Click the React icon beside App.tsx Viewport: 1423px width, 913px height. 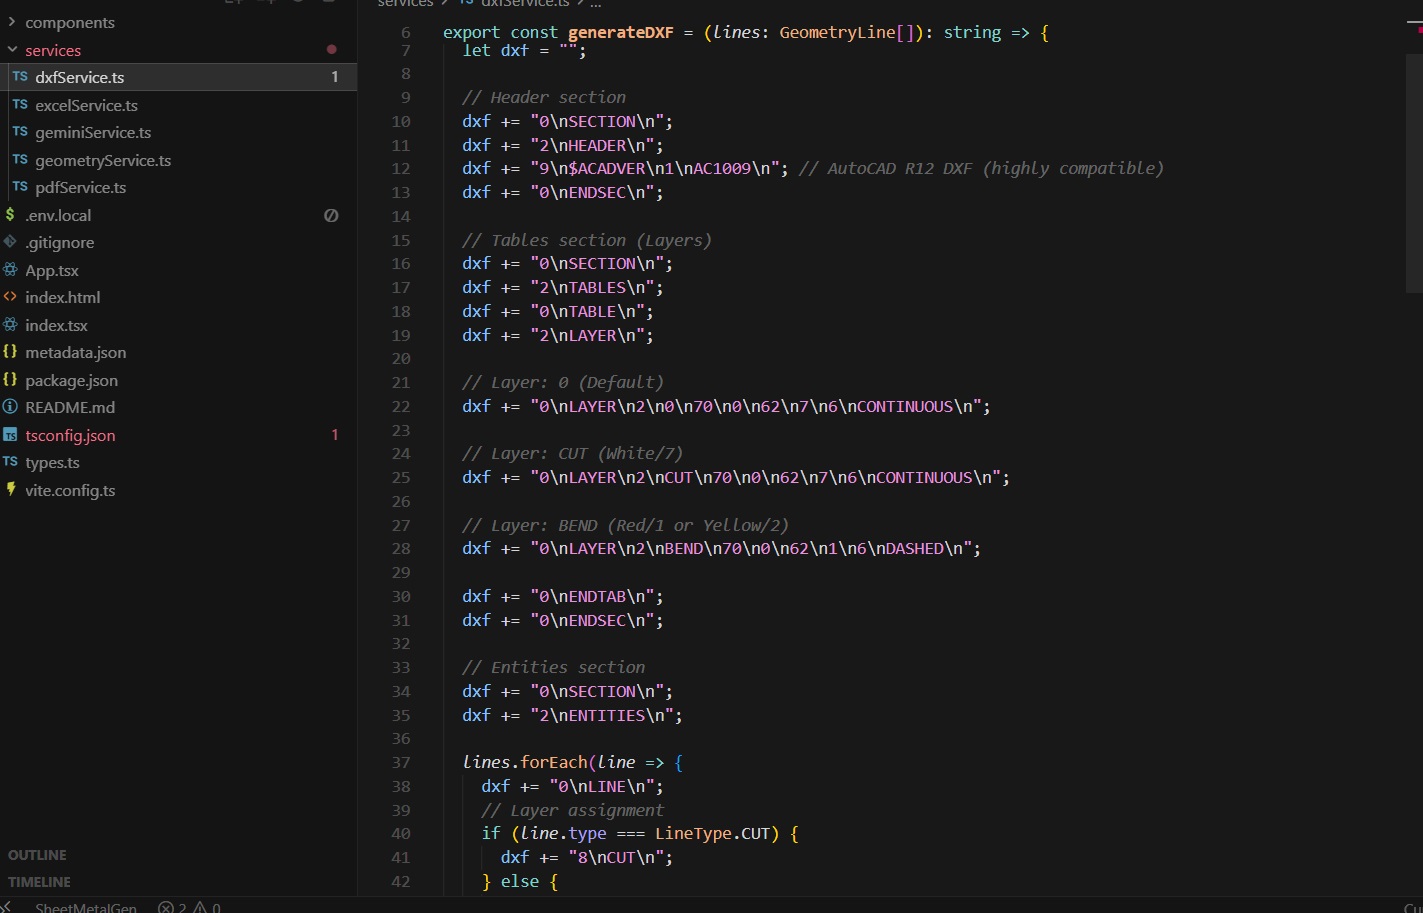[11, 270]
